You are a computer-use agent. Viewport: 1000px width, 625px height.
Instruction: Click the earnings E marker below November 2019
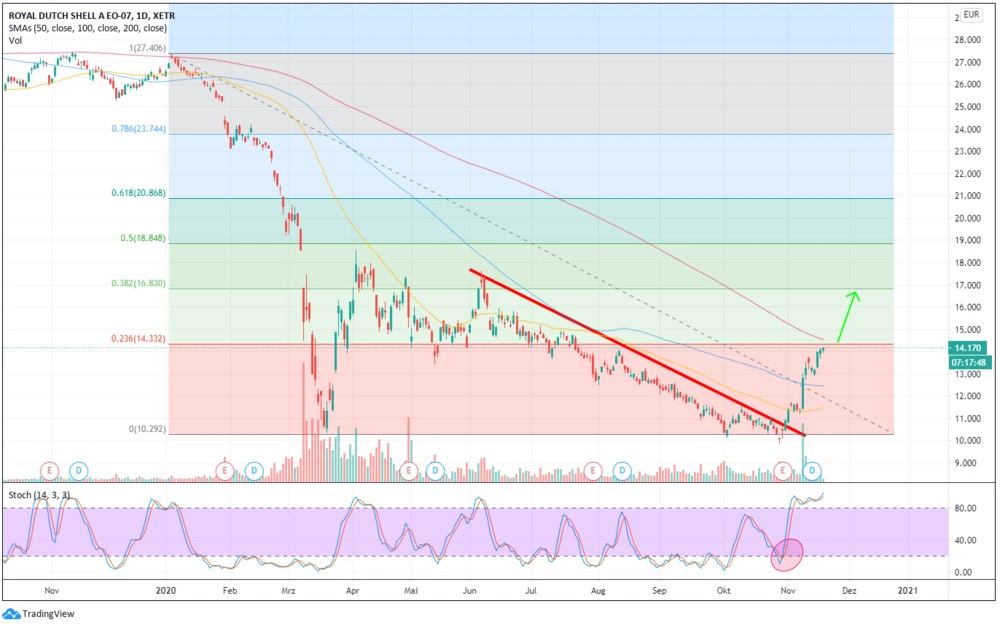49,471
